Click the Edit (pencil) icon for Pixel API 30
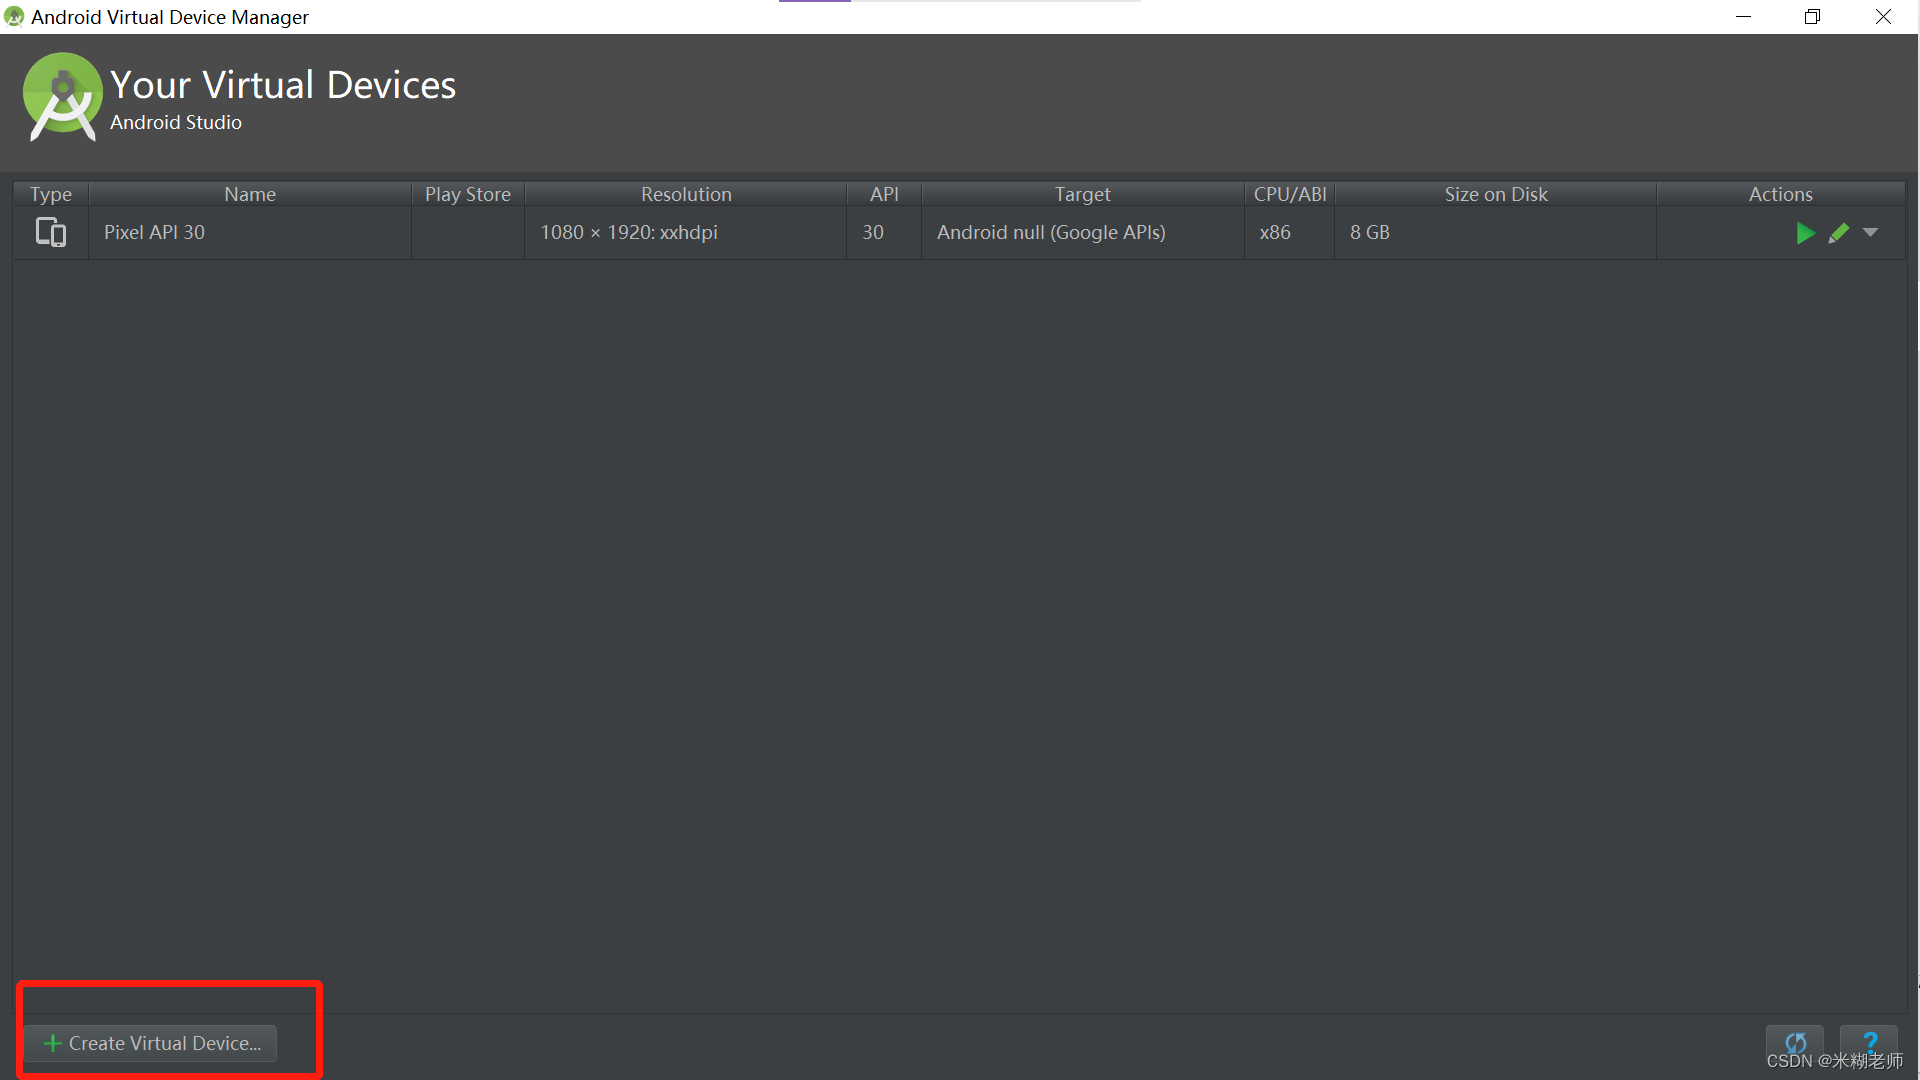 [1837, 232]
